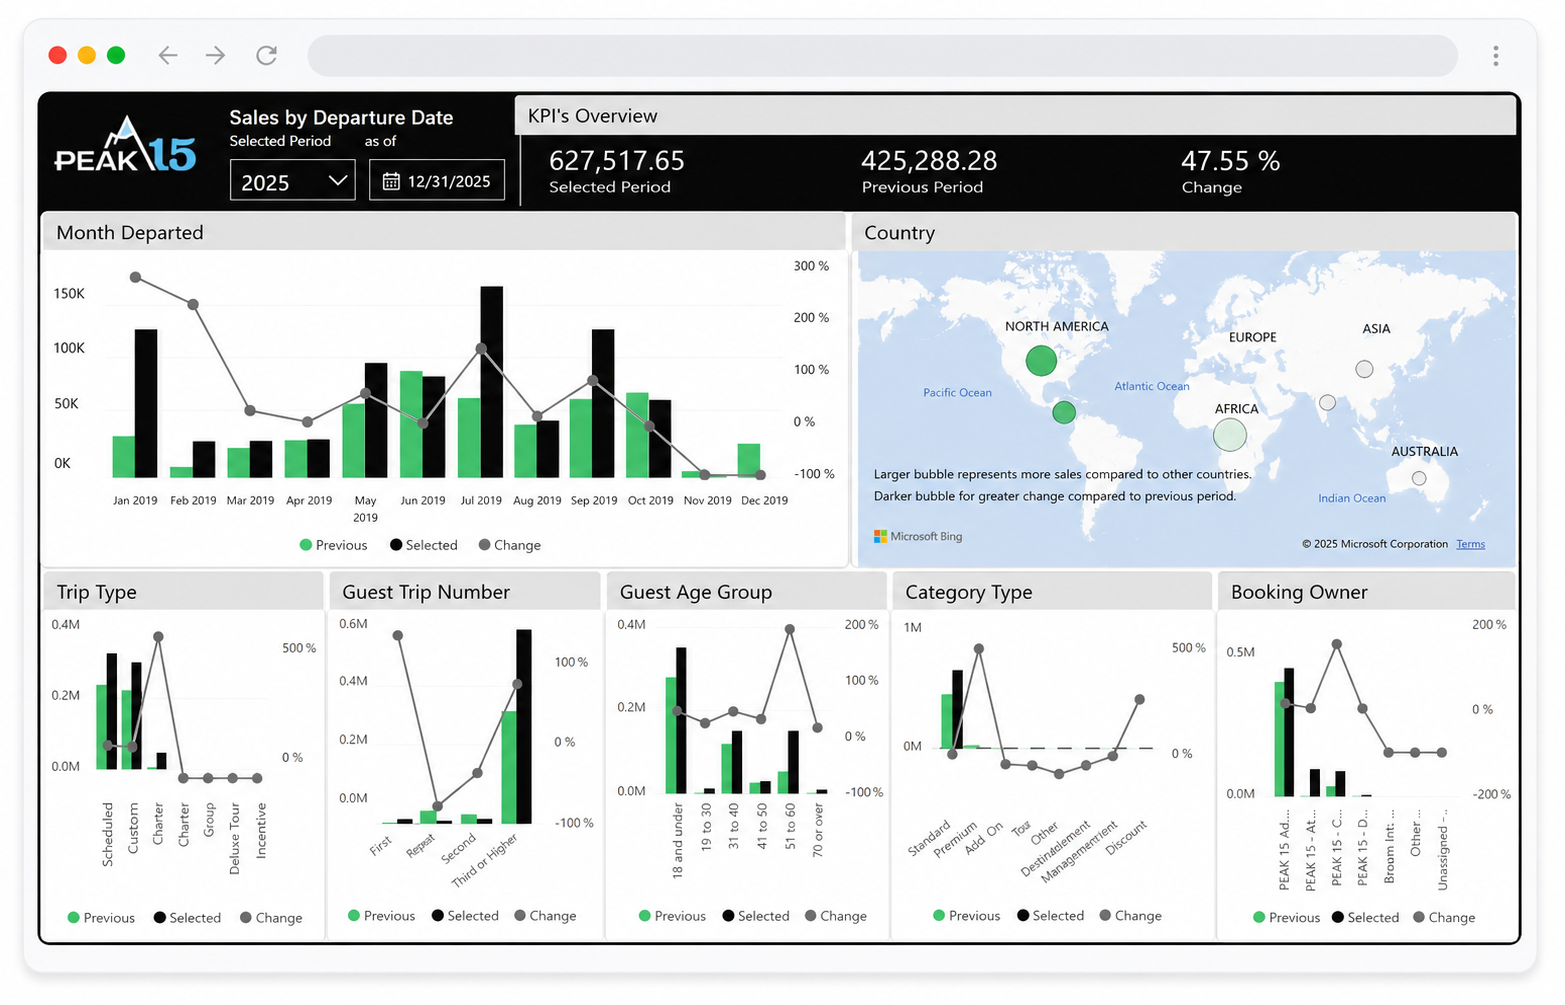Click the Sales by Departure Date title

click(341, 117)
